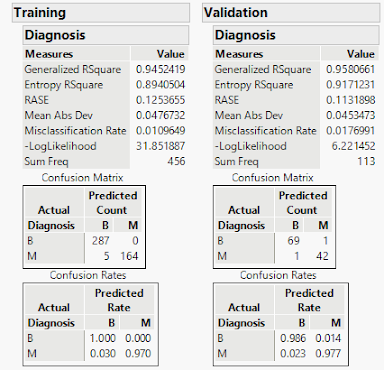Click Validation -LogLikelihood value 6.221452
The image size is (384, 370).
[353, 146]
